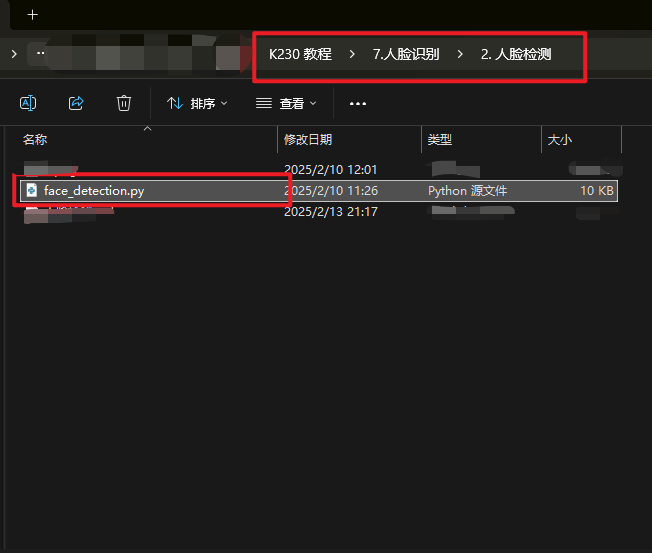Click the Rename icon in toolbar
Screen dimensions: 652x553
(29, 103)
